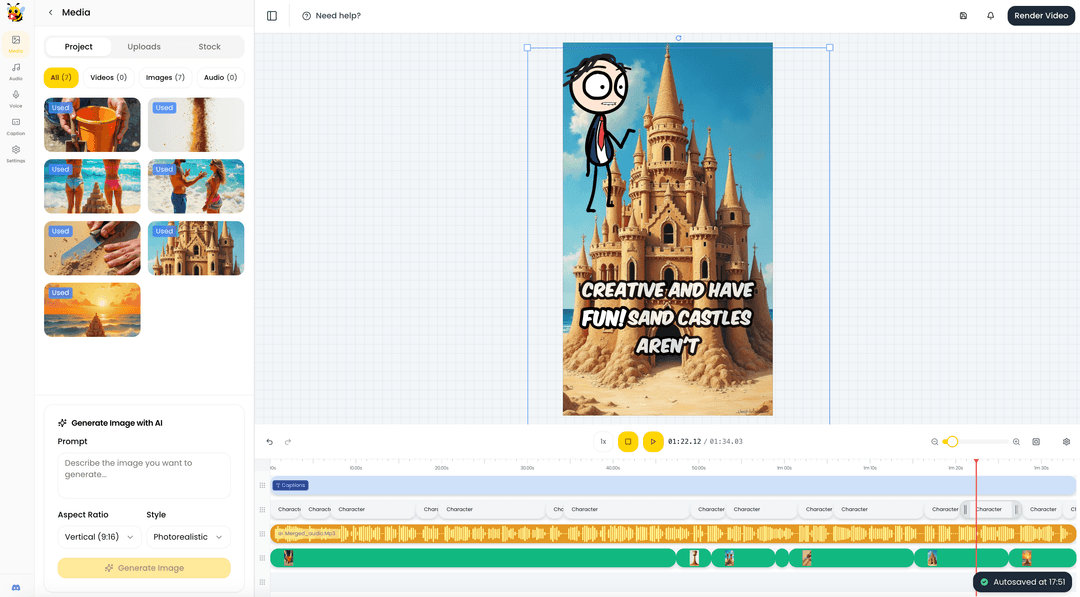The width and height of the screenshot is (1080, 597).
Task: Select the Merged_audio.Mp3 audio clip
Action: pyautogui.click(x=673, y=534)
